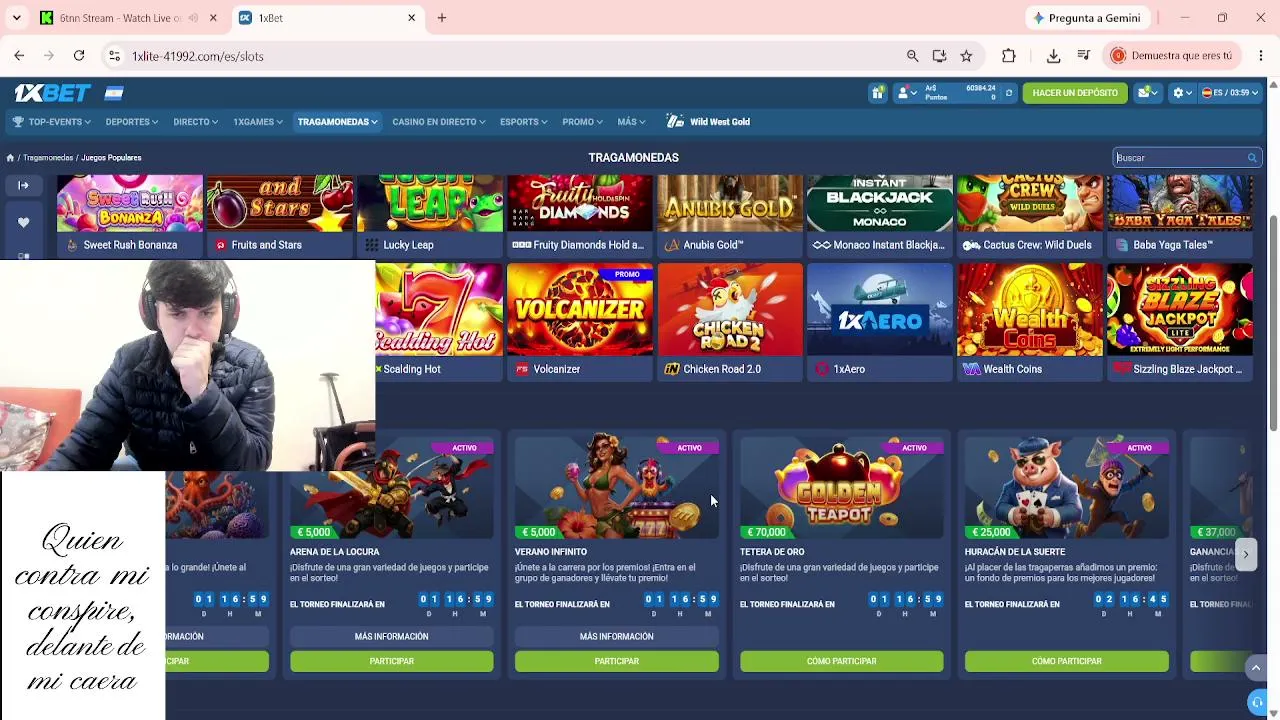View site information icon in address bar
Image resolution: width=1280 pixels, height=720 pixels.
tap(114, 56)
